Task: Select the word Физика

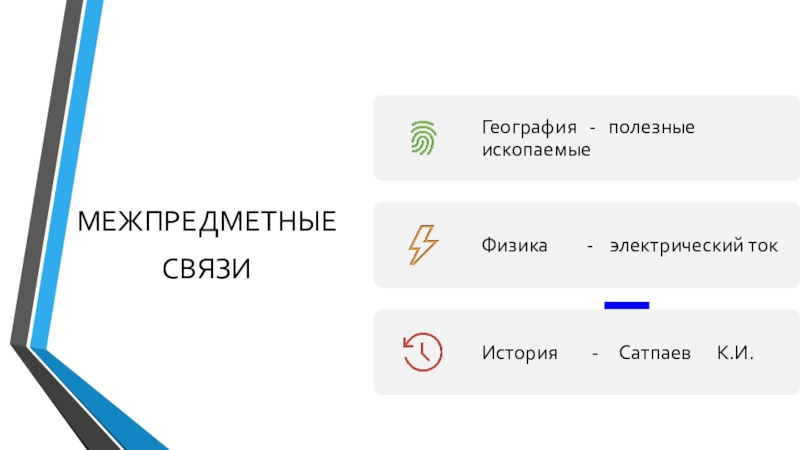Action: [x=514, y=245]
